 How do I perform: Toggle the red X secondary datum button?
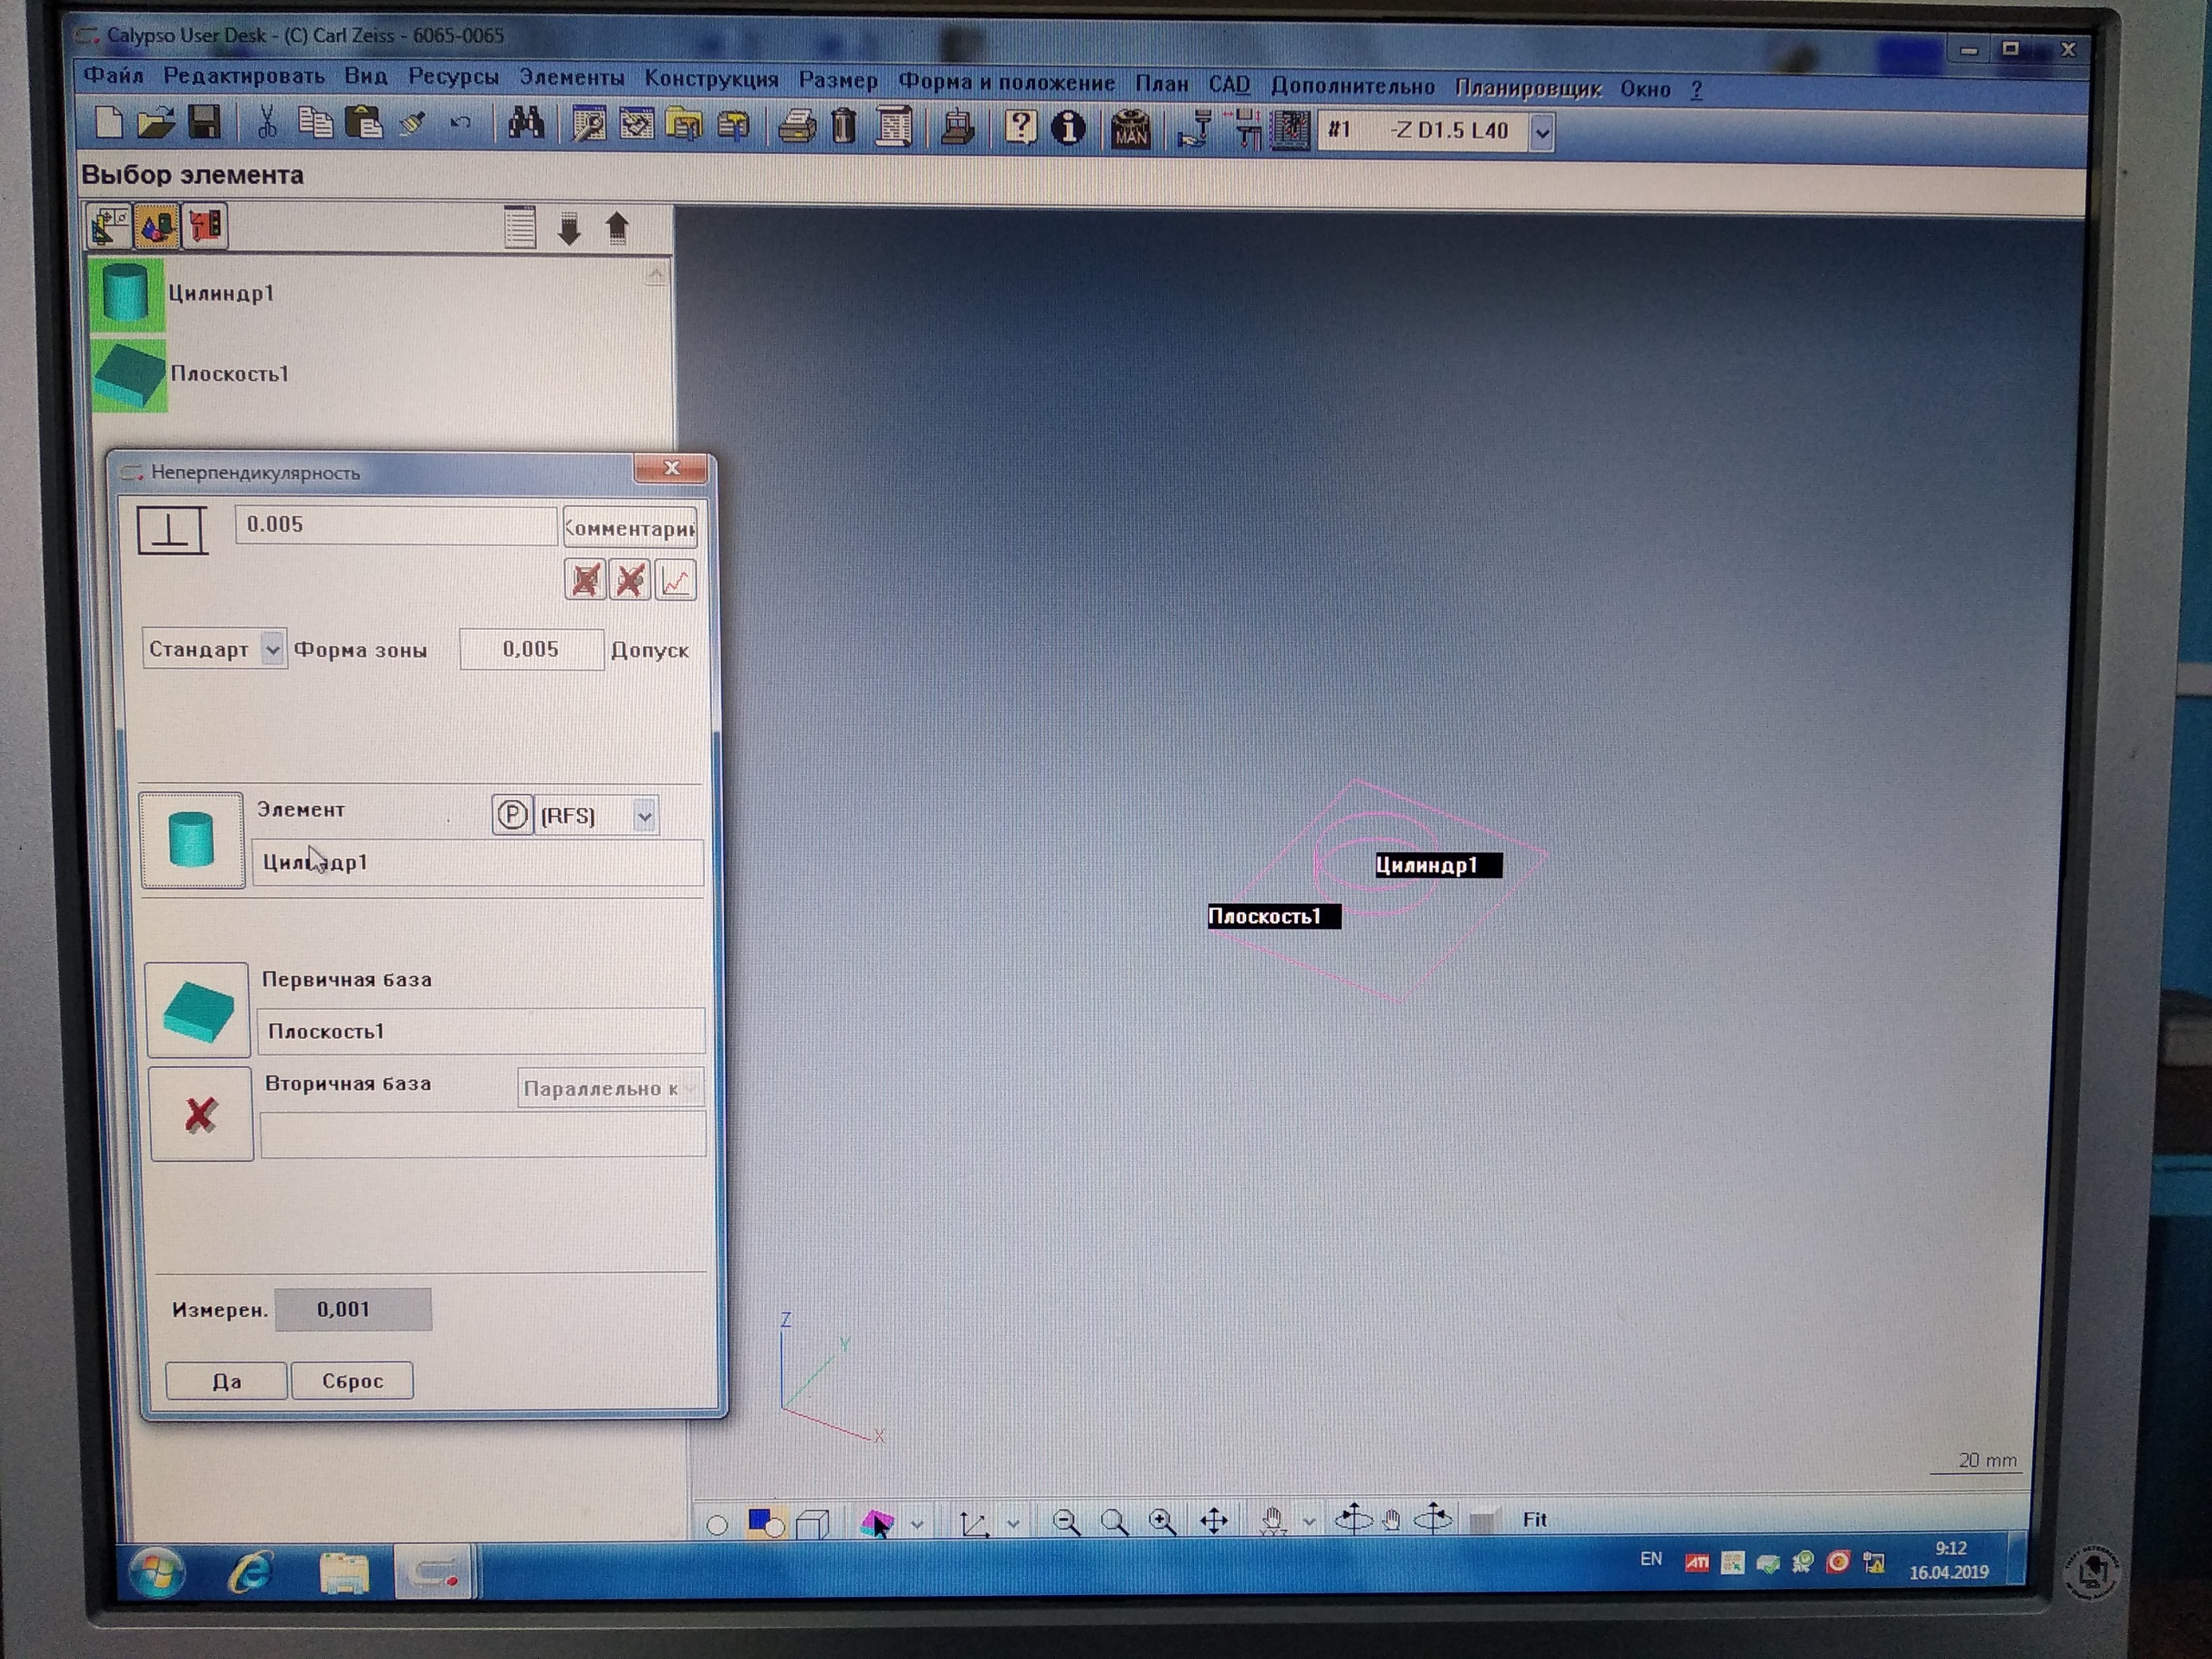[x=201, y=1114]
